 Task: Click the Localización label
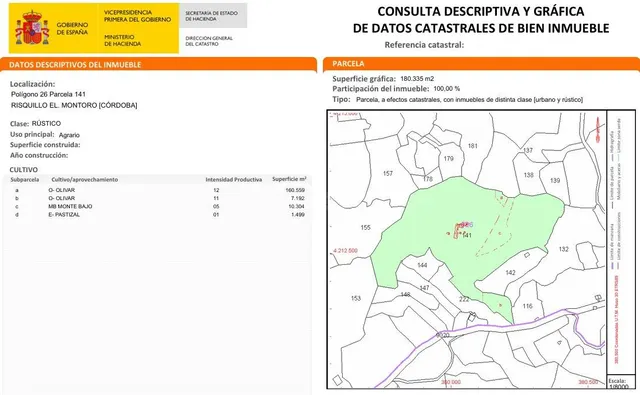(x=32, y=84)
